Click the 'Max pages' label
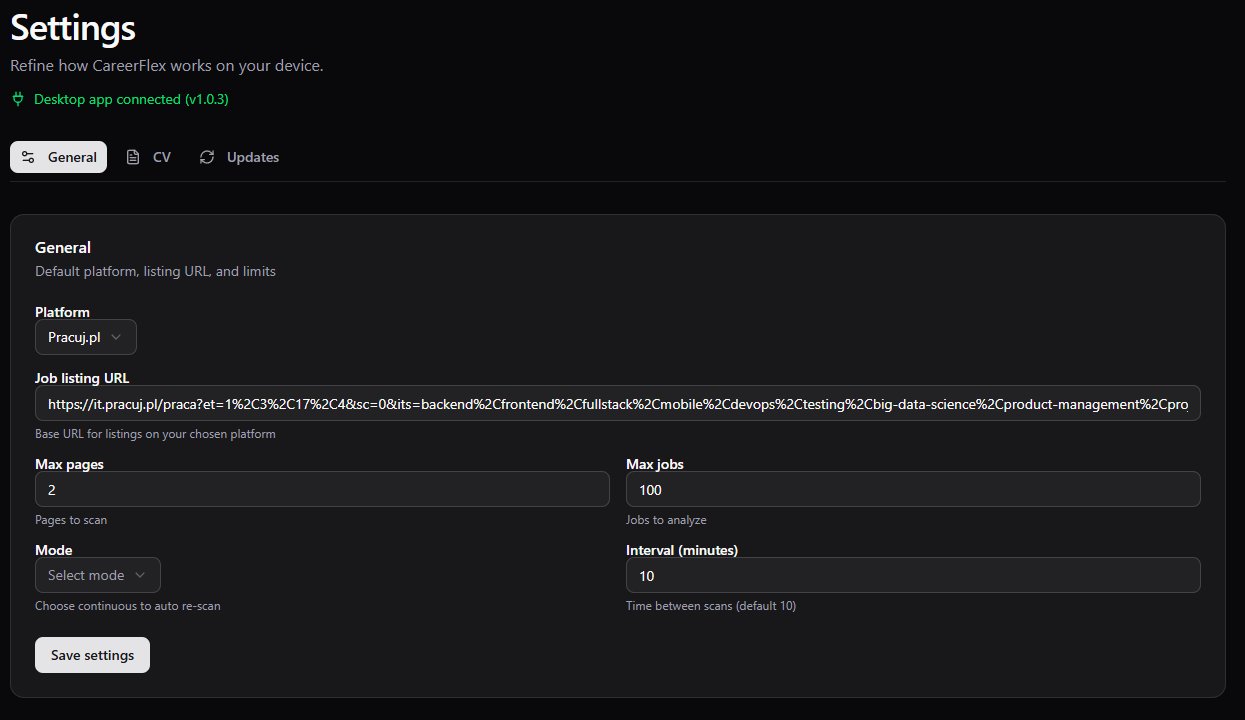This screenshot has width=1245, height=720. coord(69,464)
